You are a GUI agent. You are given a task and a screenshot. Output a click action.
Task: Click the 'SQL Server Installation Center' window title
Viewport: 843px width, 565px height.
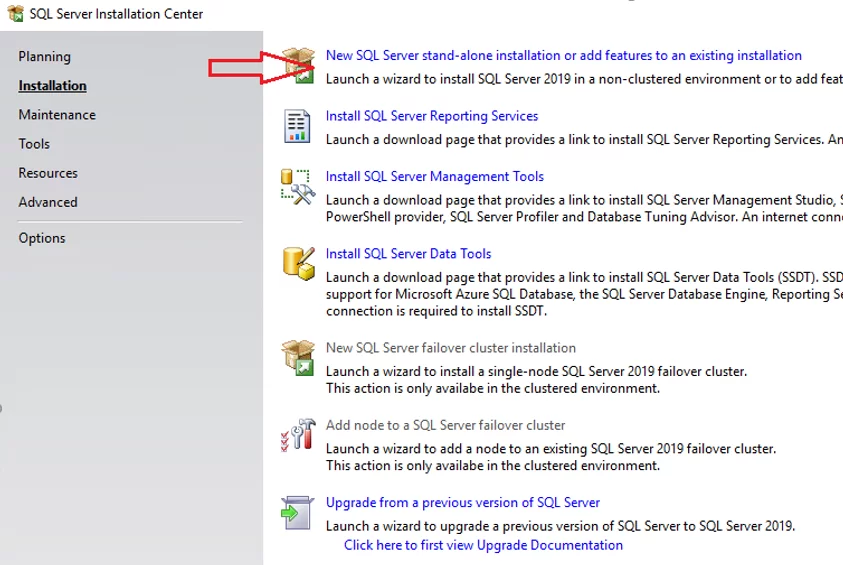point(116,14)
